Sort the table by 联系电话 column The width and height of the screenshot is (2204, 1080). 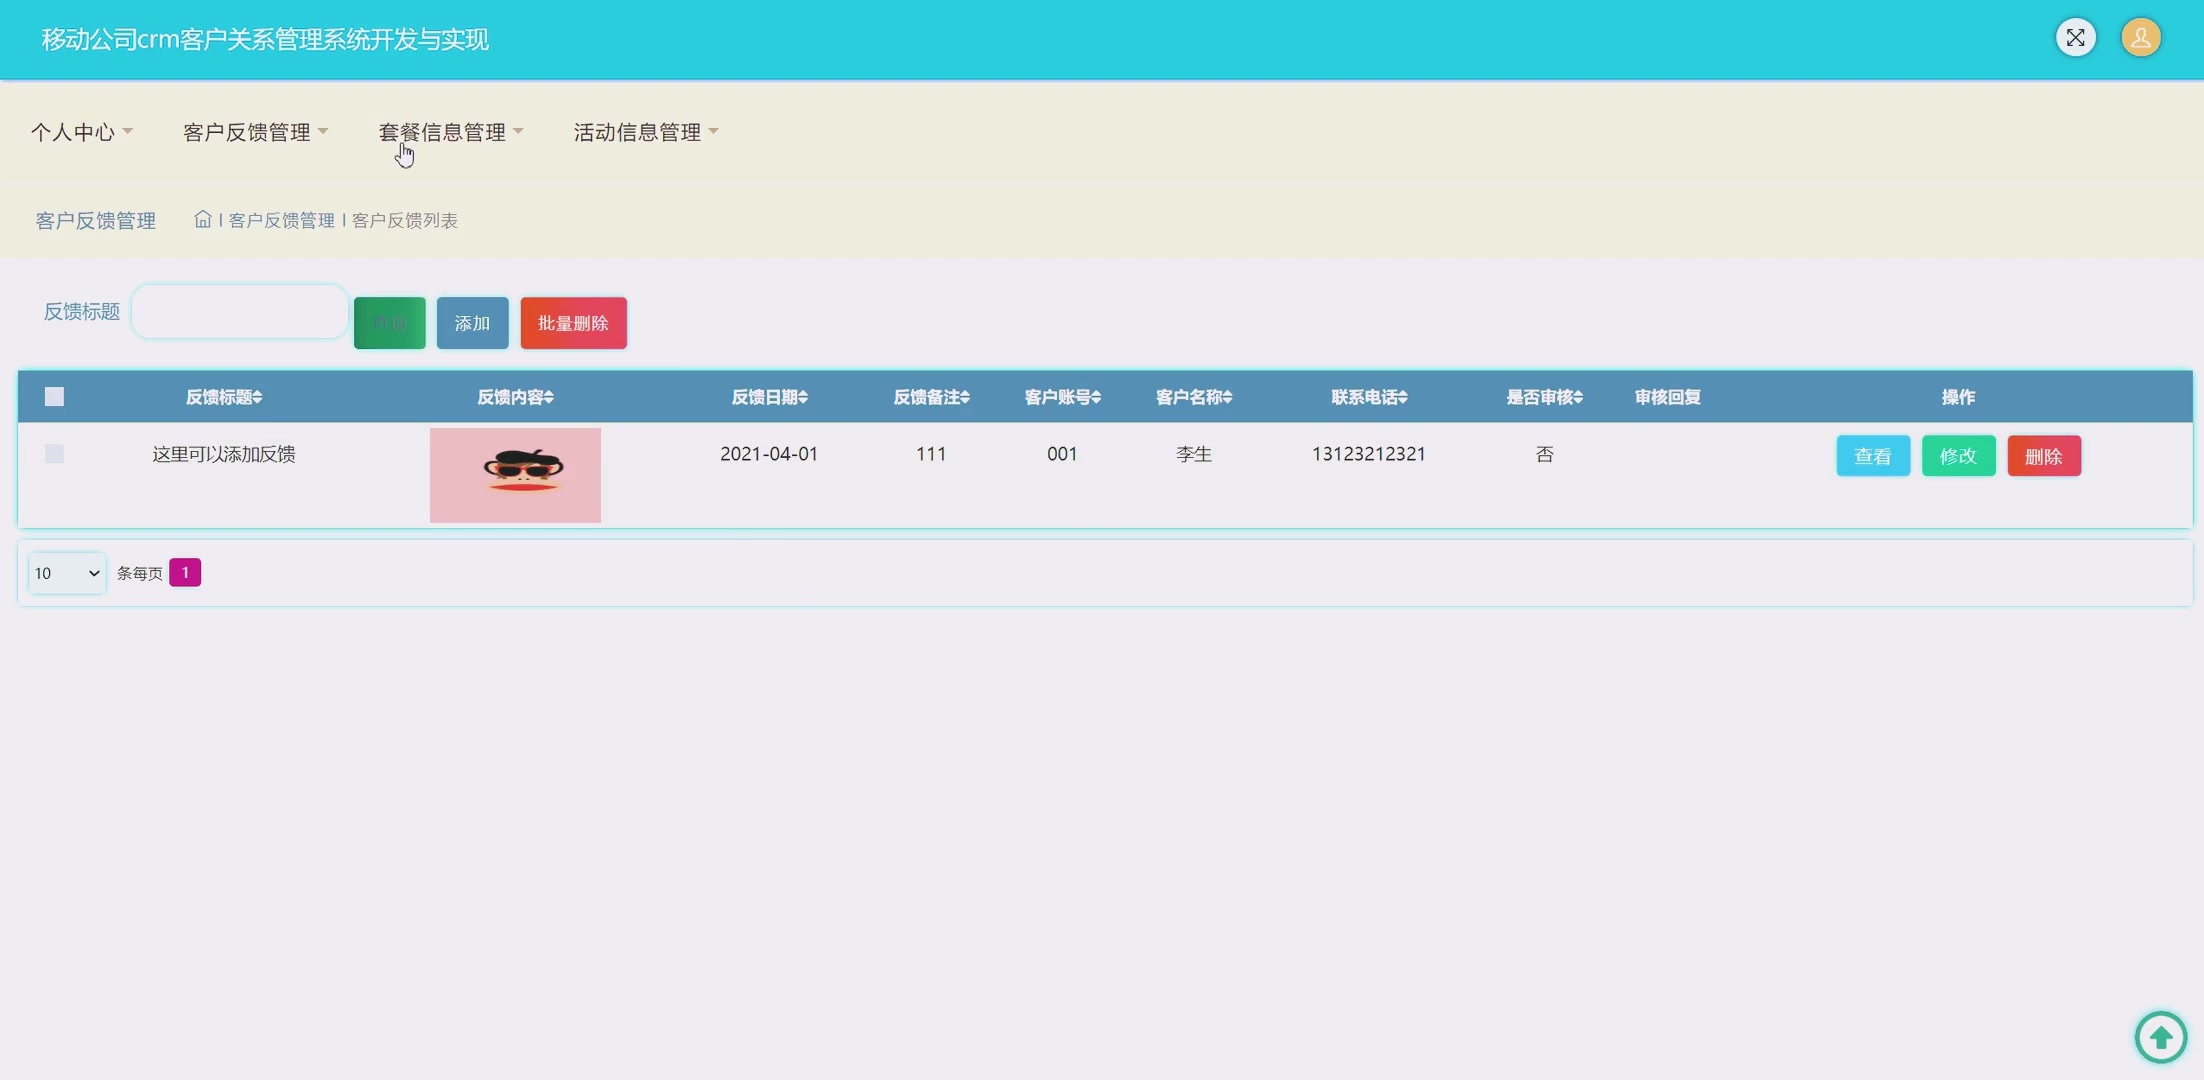click(x=1368, y=397)
